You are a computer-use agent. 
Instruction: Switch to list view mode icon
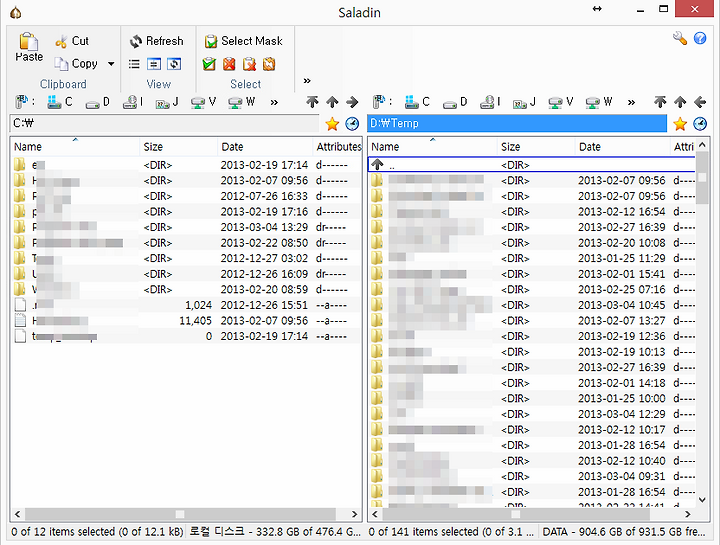pos(134,64)
